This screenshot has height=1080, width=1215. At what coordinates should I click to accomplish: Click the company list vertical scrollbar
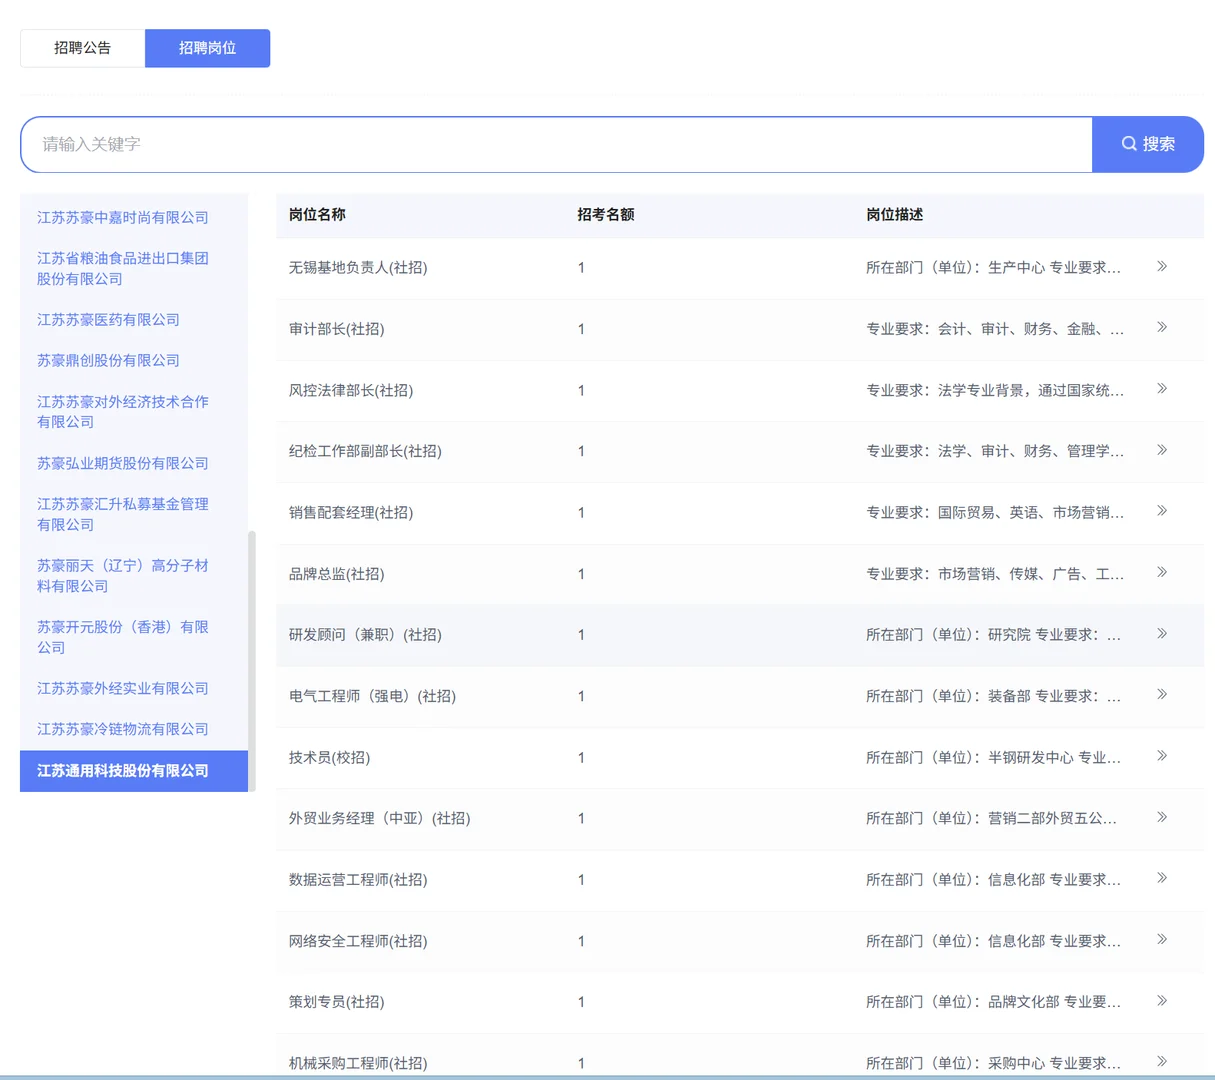click(x=252, y=660)
